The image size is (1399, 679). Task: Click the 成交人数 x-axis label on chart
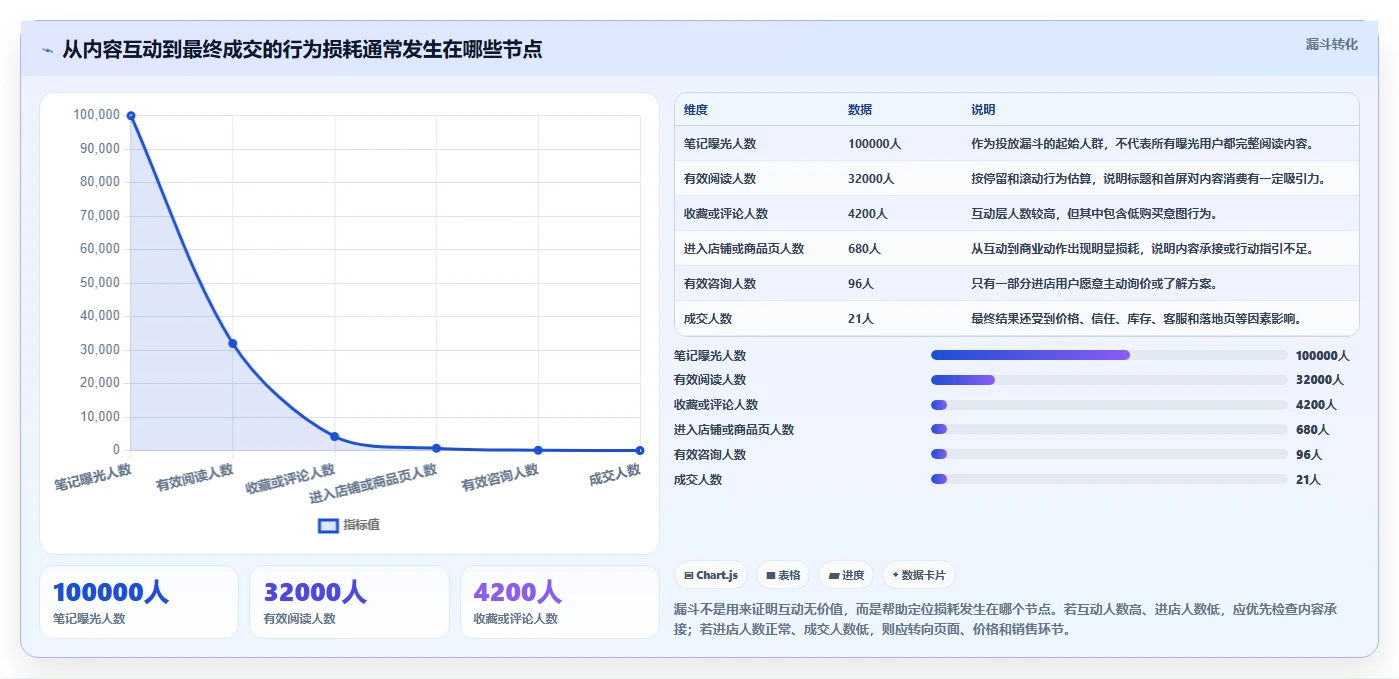click(614, 475)
